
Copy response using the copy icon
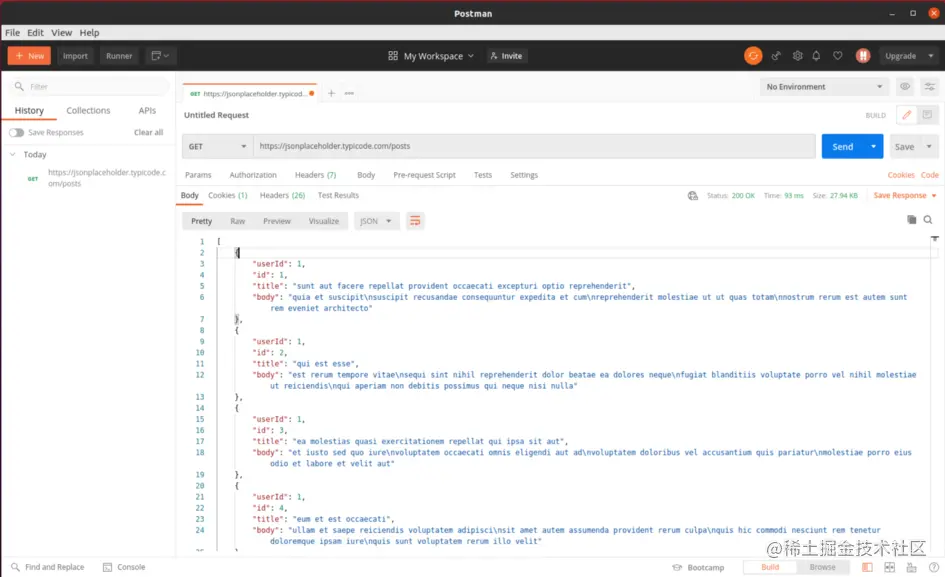click(911, 219)
